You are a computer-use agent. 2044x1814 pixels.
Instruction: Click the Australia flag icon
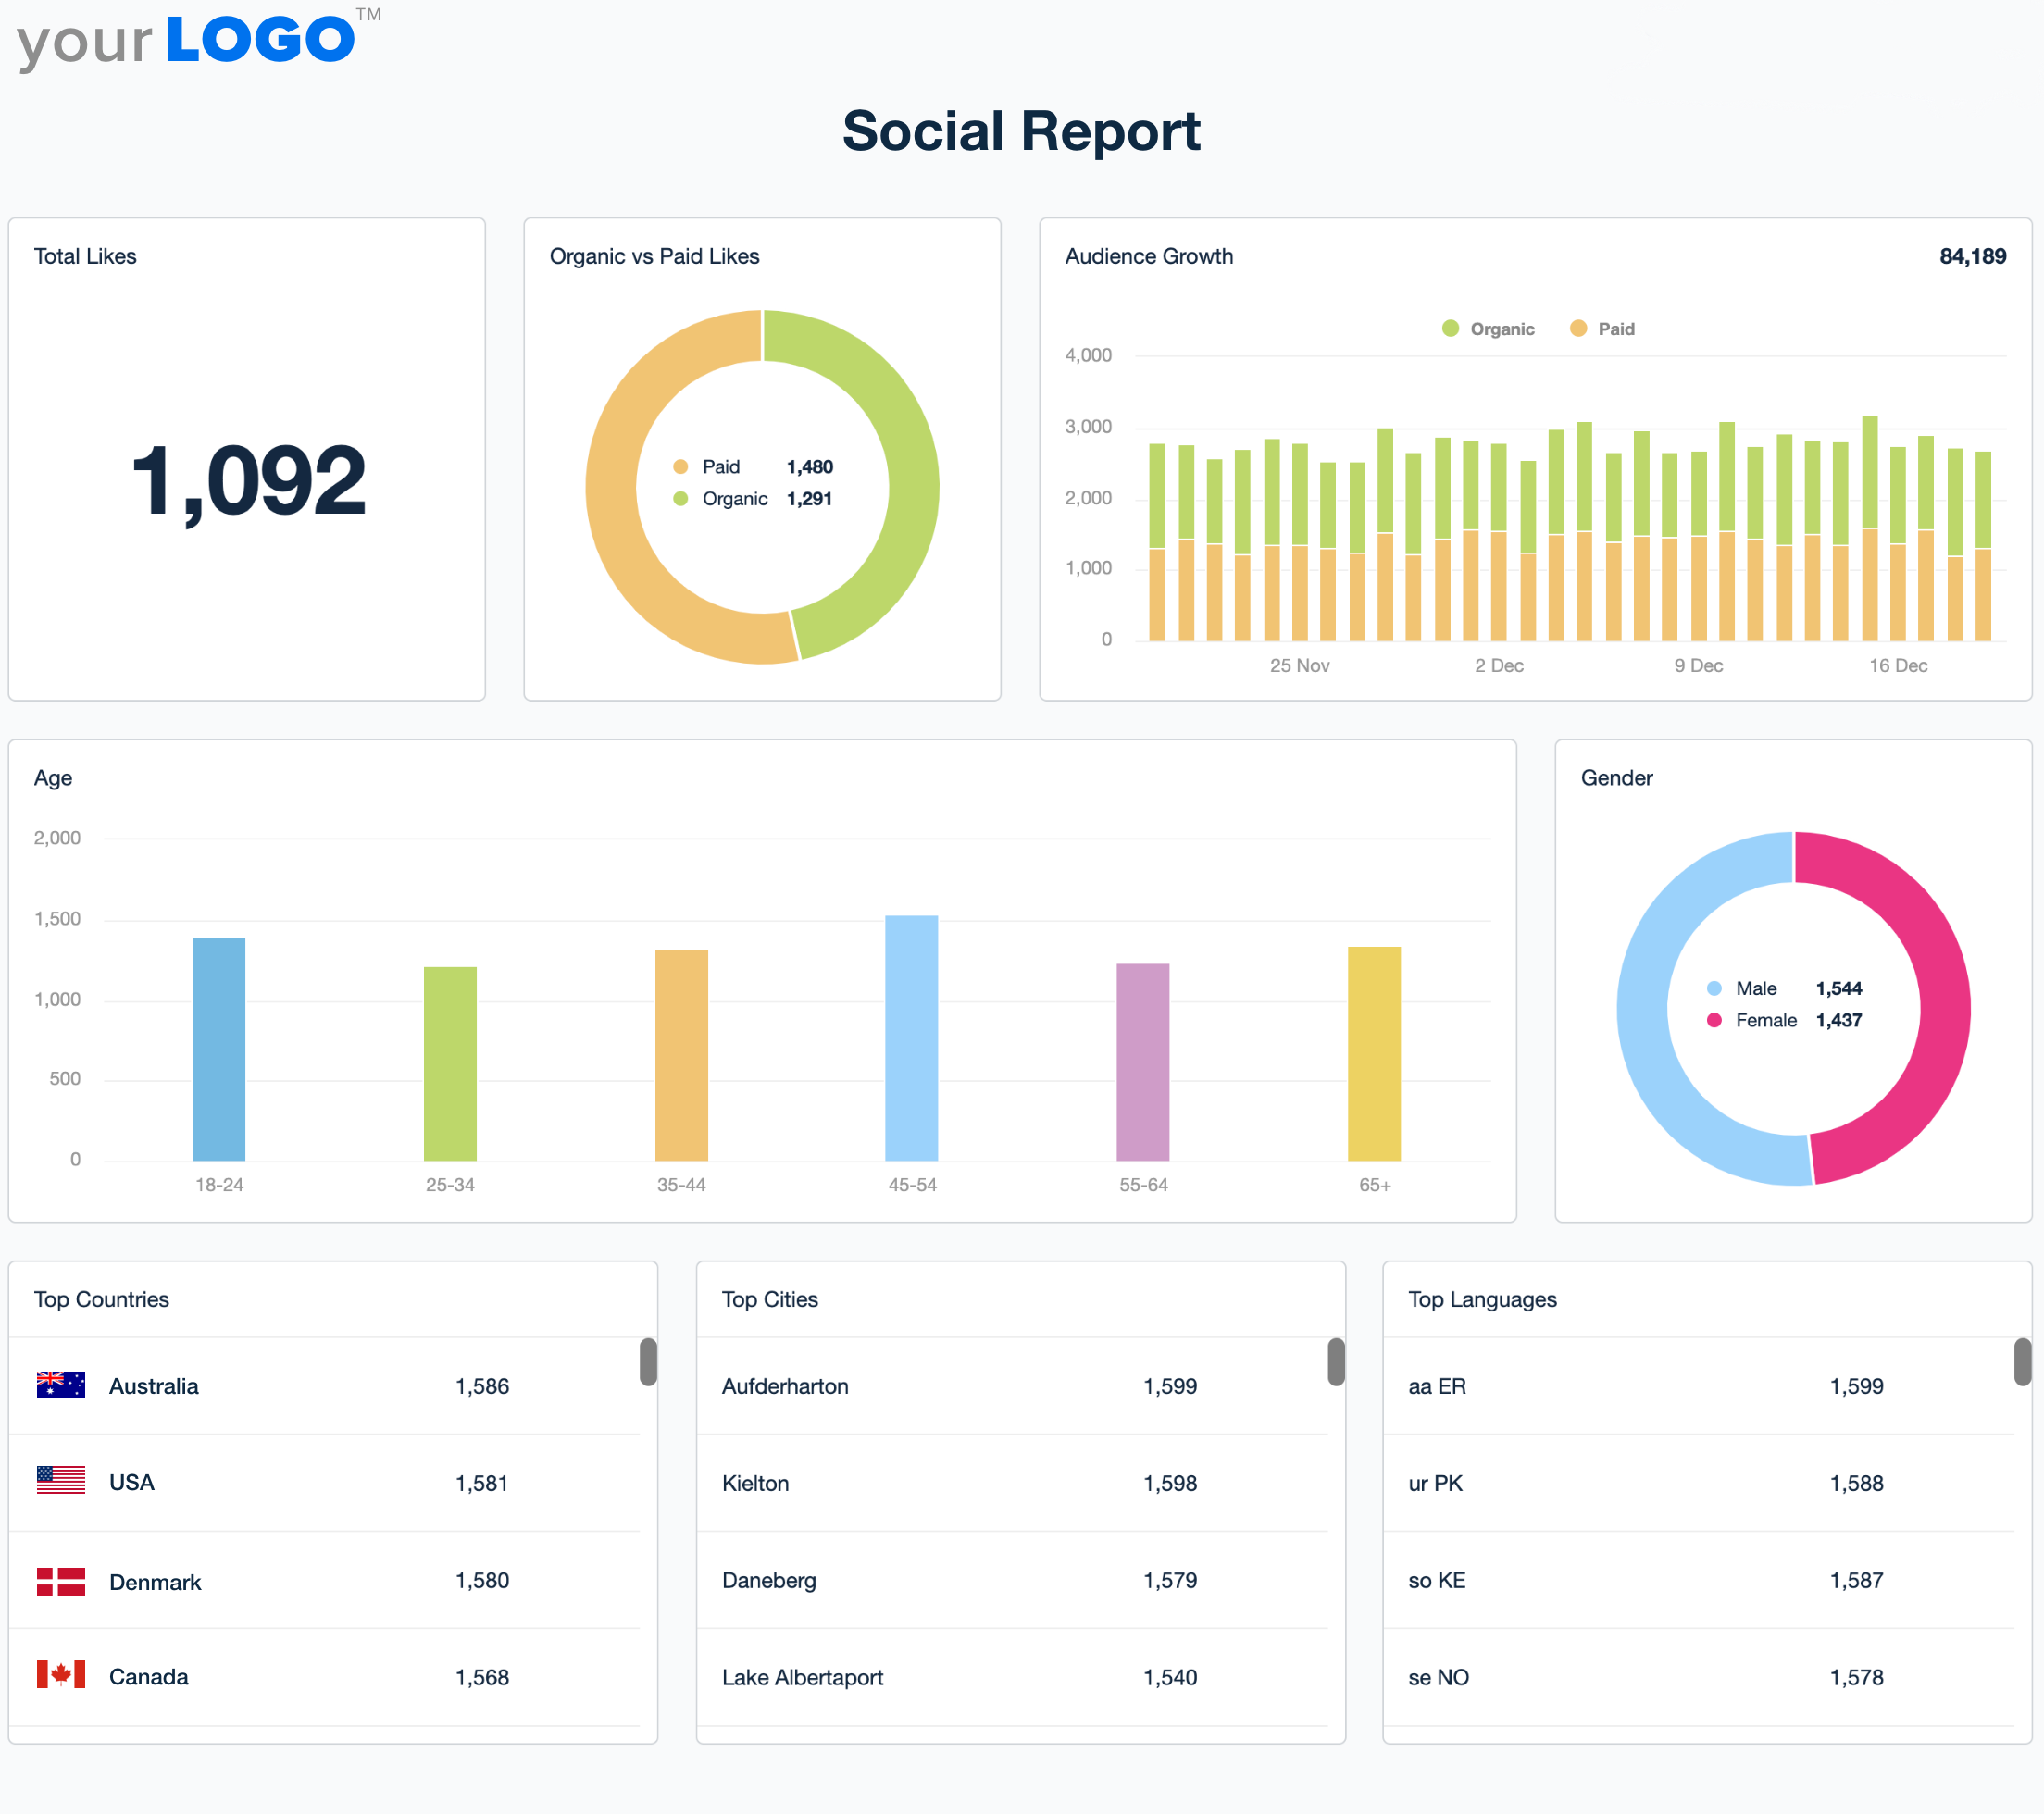point(61,1386)
